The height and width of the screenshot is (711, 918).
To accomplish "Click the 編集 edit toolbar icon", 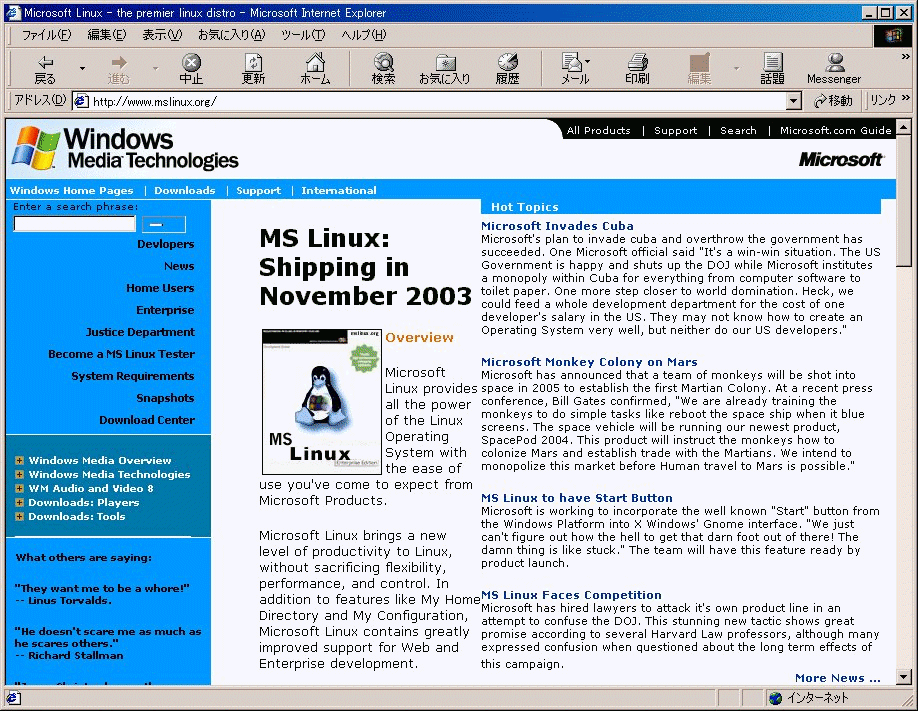I will [x=699, y=70].
